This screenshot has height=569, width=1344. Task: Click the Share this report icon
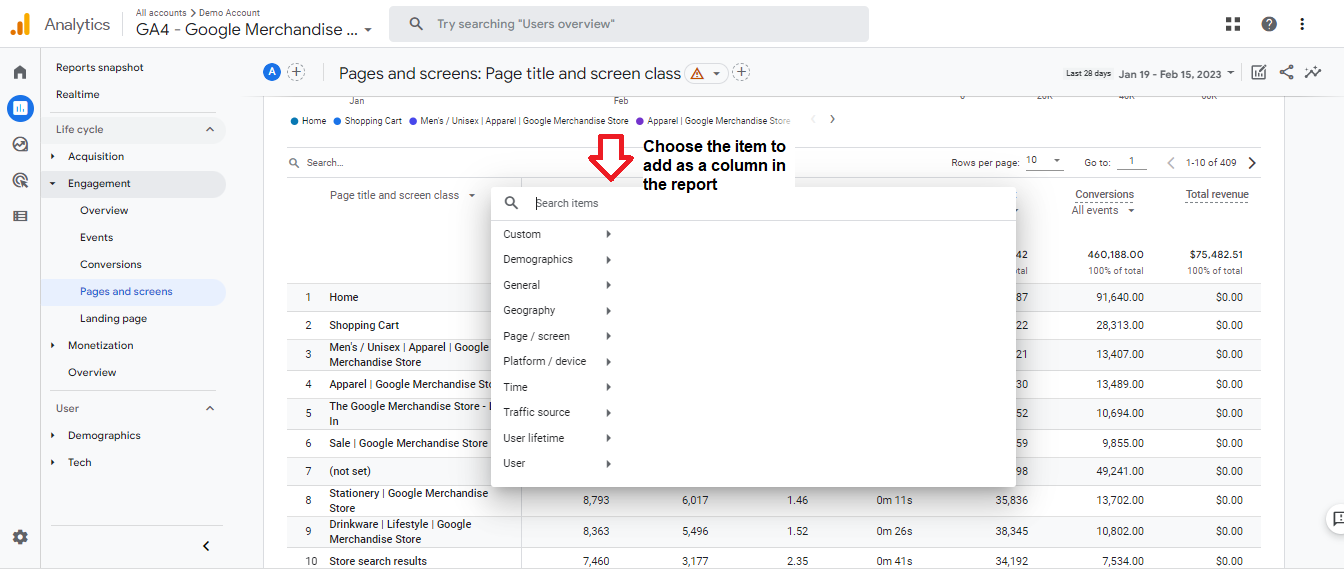pos(1286,72)
